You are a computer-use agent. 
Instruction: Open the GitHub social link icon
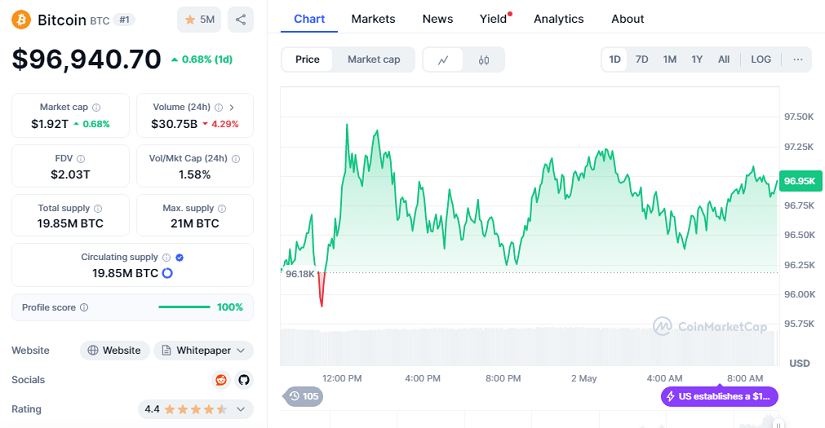coord(242,380)
